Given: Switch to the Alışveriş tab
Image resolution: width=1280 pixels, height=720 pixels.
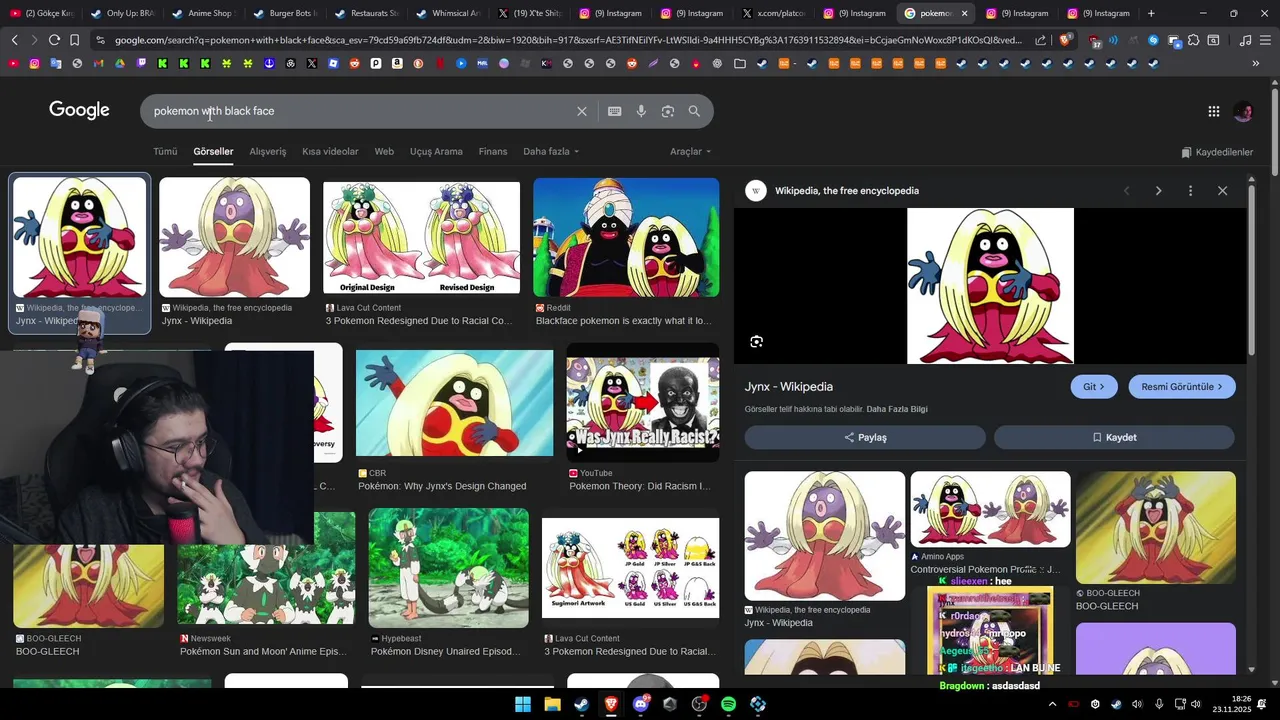Looking at the screenshot, I should [x=268, y=152].
